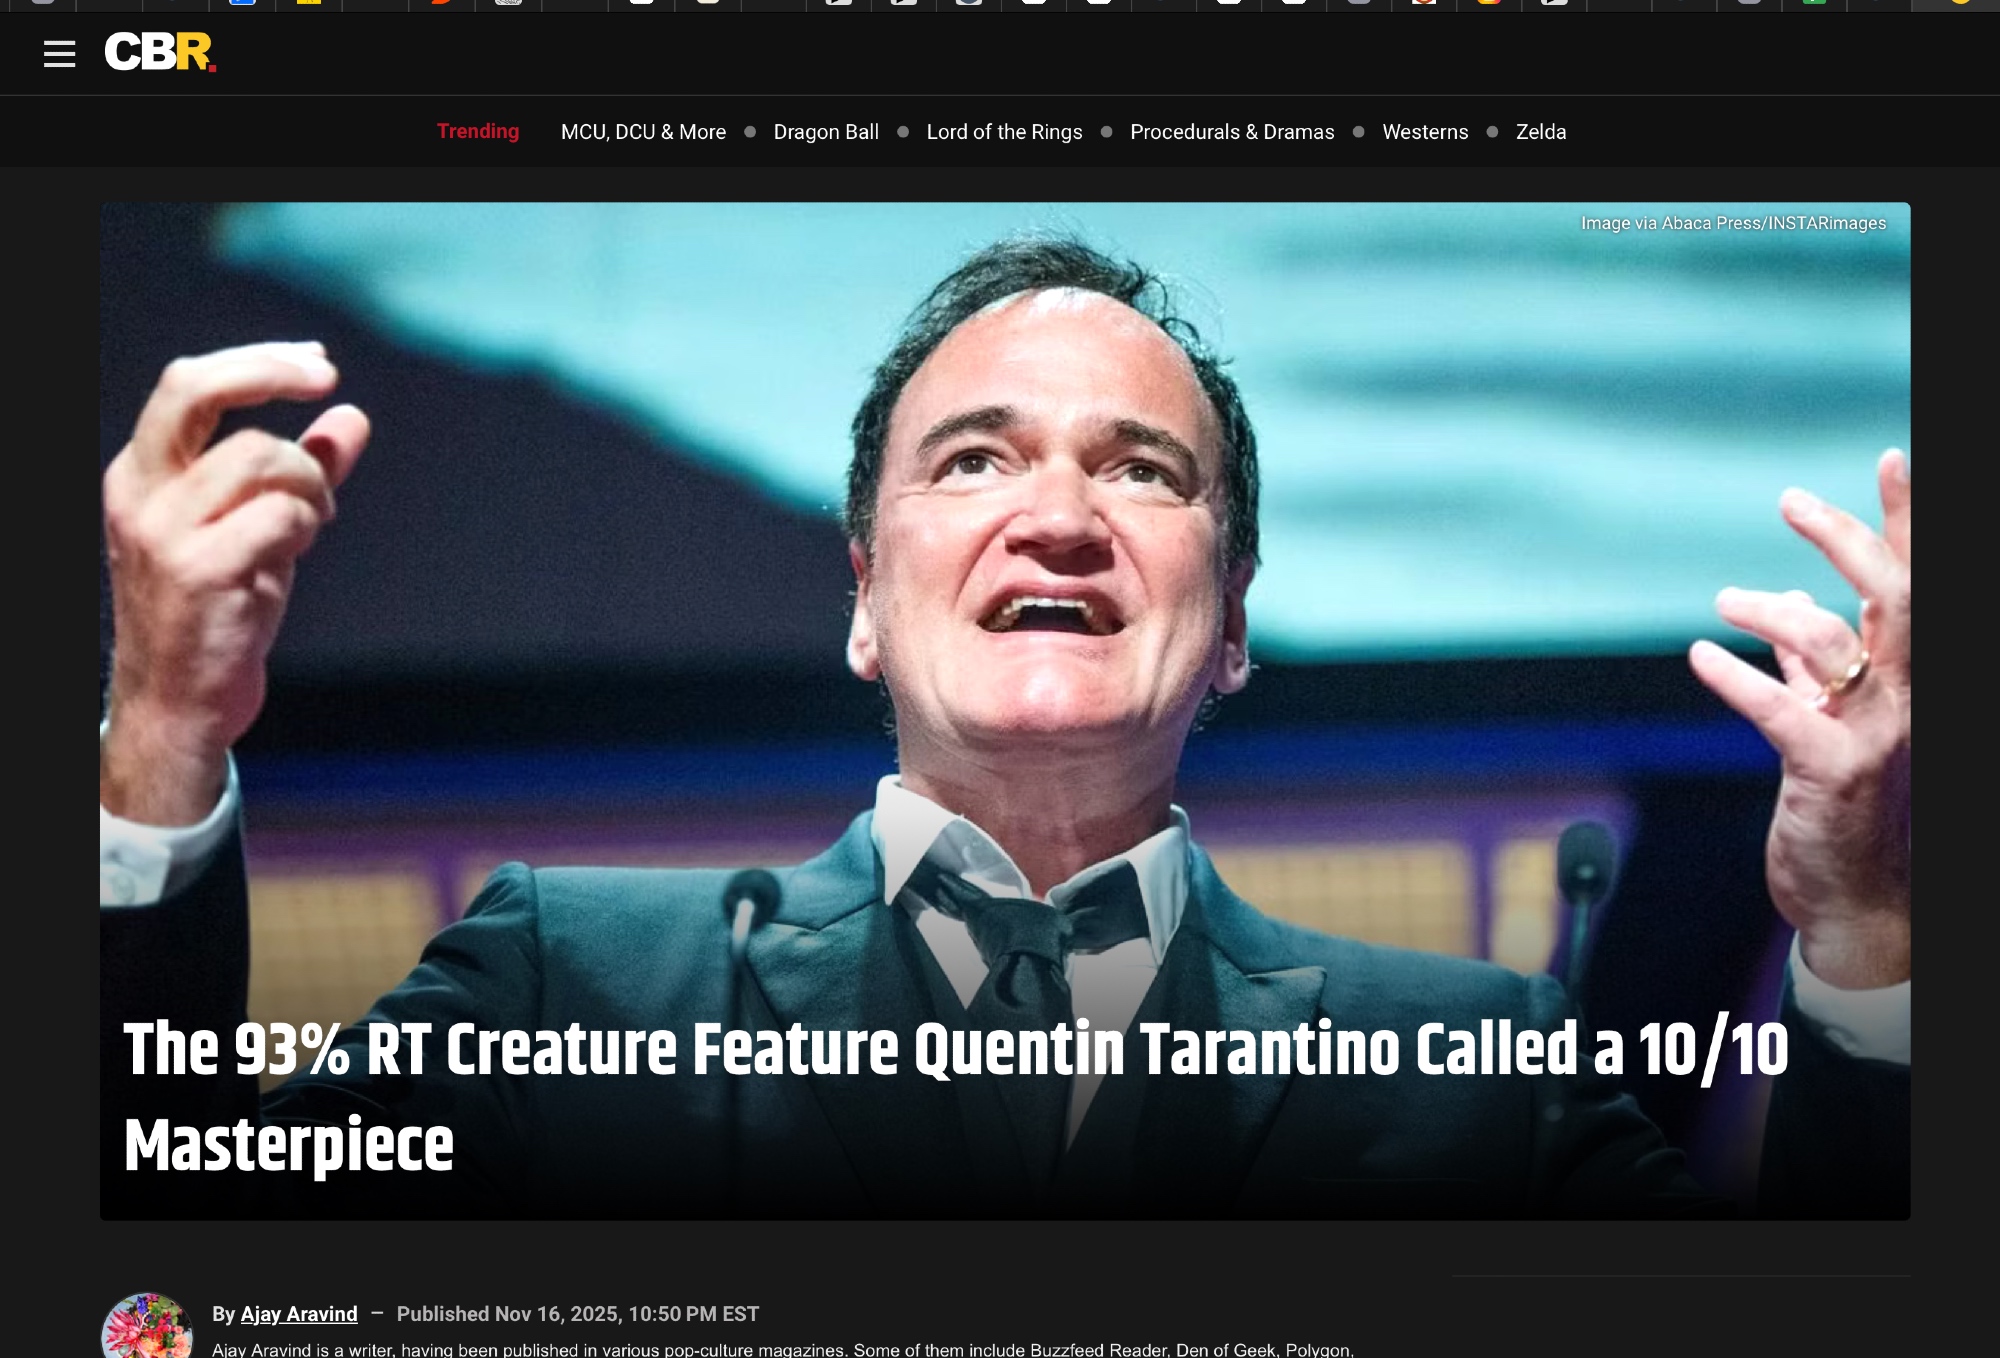Select Procedurals & Dramas in the trending bar

coord(1232,132)
